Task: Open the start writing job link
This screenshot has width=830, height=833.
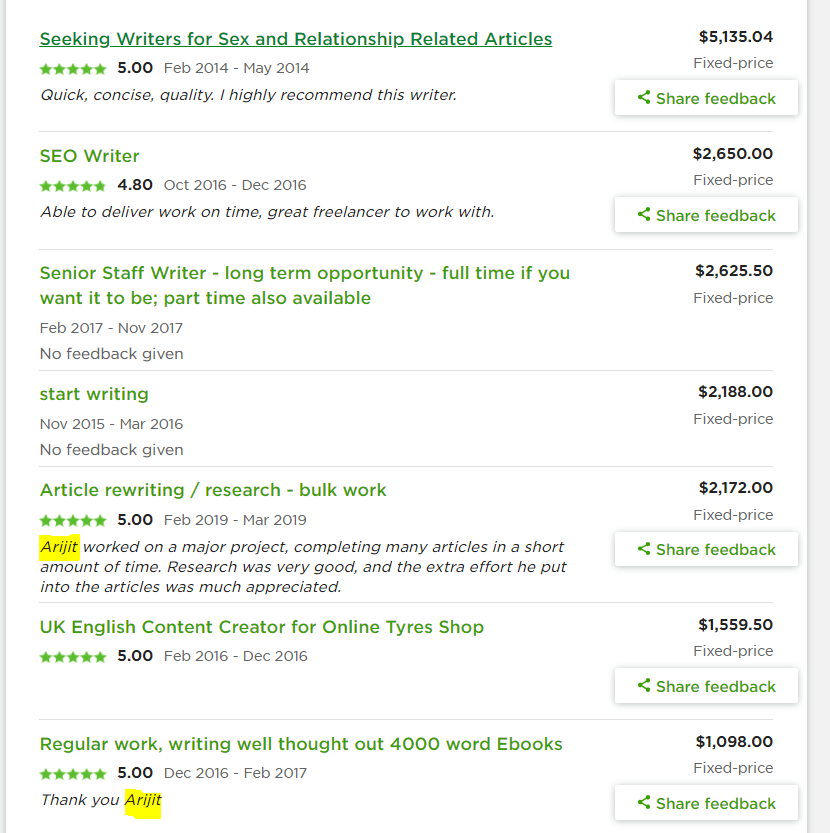Action: click(94, 394)
